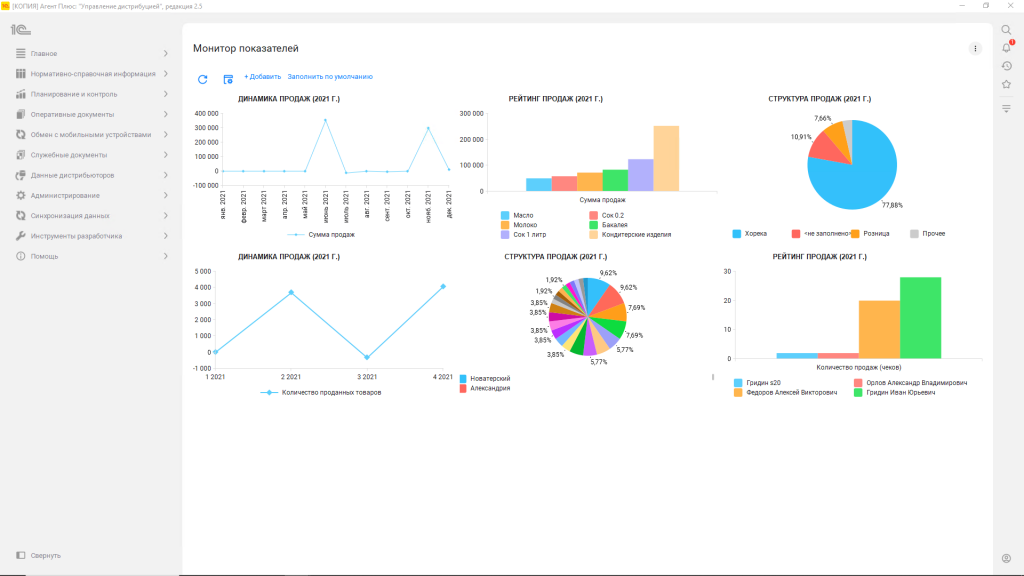Open the history clock icon
Image resolution: width=1024 pixels, height=576 pixels.
pyautogui.click(x=1006, y=66)
